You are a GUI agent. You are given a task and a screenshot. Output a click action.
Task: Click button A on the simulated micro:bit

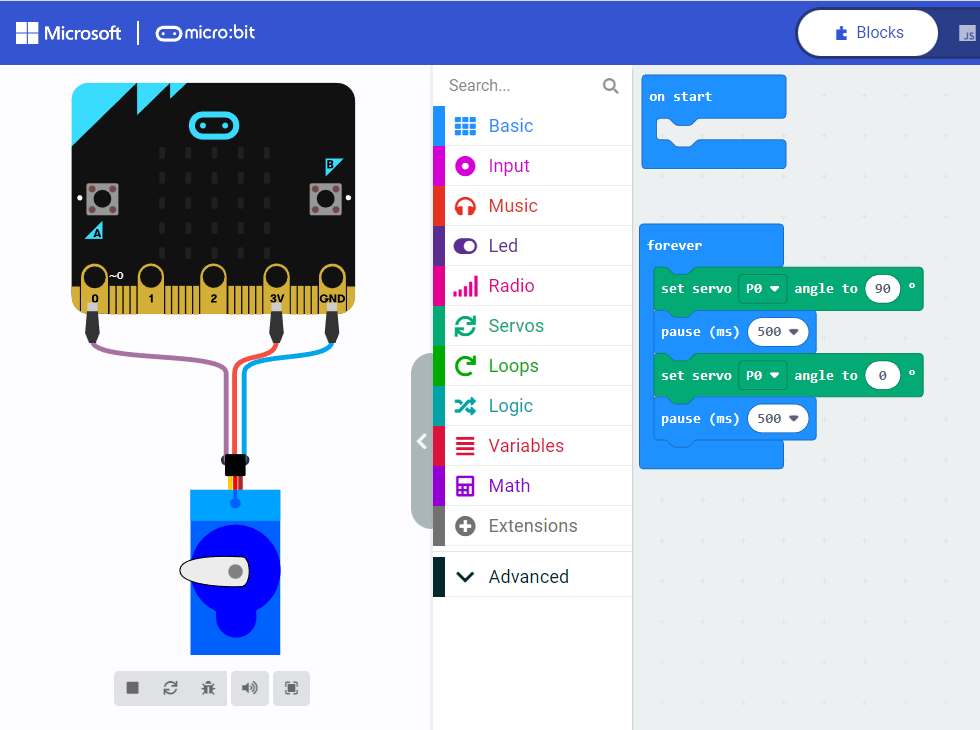tap(102, 199)
